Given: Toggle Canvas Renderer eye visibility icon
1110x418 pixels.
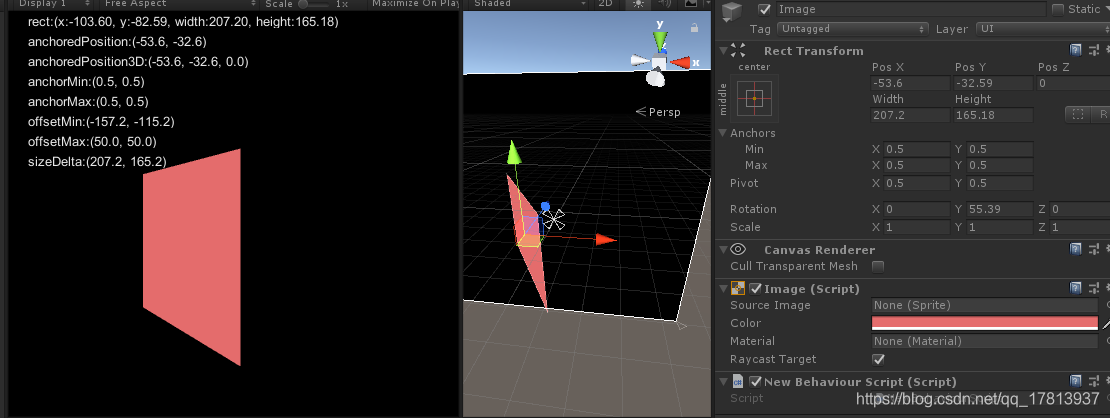Looking at the screenshot, I should pos(738,249).
